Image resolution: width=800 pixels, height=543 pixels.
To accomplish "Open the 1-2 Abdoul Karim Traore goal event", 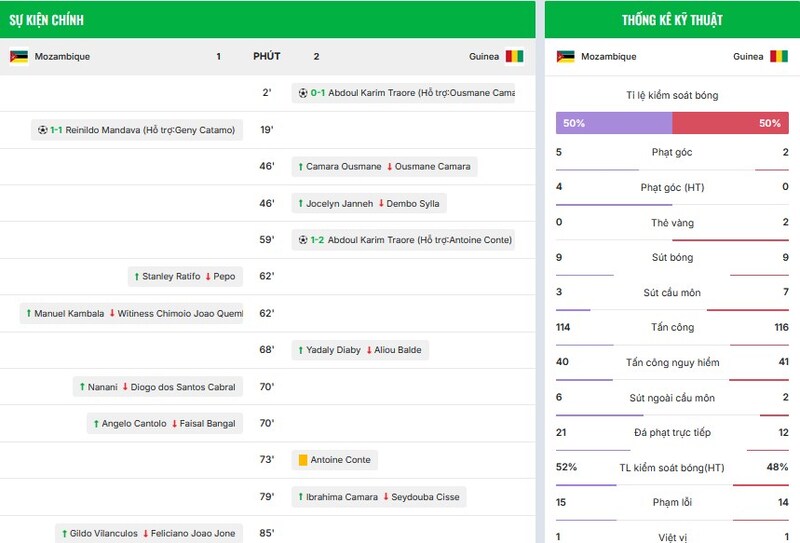I will pos(405,240).
